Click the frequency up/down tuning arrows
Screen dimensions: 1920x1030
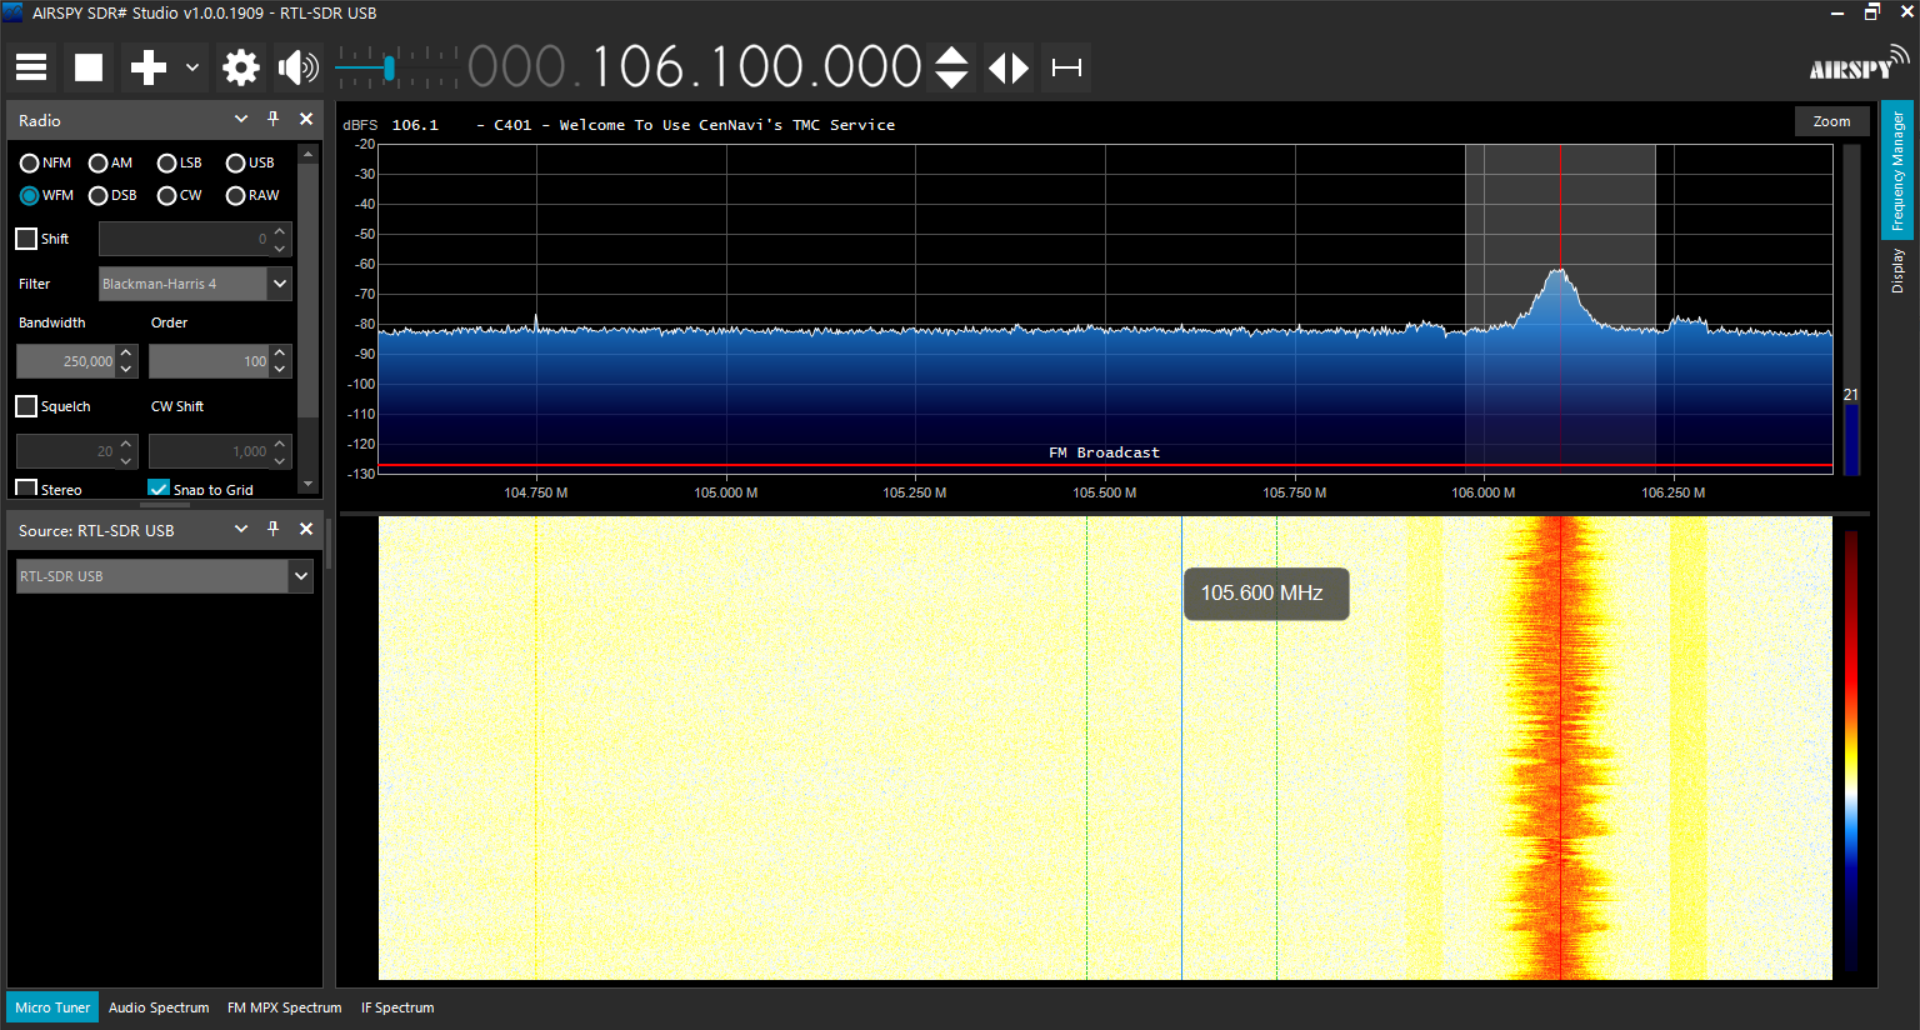952,67
